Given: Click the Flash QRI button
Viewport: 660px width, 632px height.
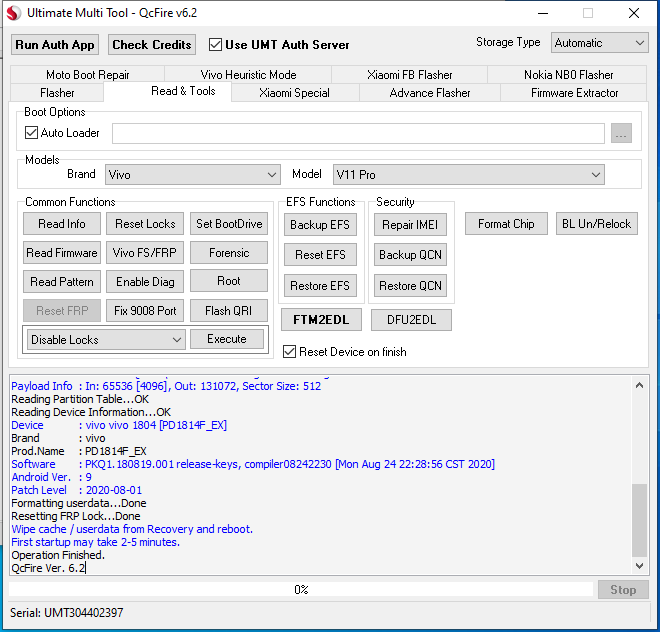Looking at the screenshot, I should pos(229,311).
